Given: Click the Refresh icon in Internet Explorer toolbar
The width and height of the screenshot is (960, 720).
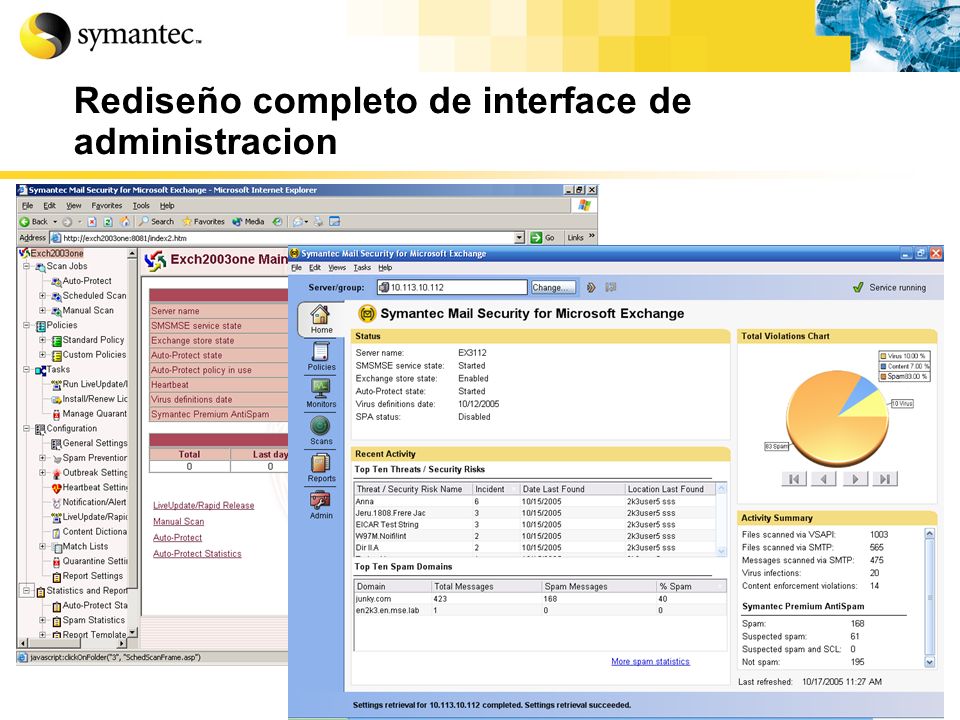Looking at the screenshot, I should pyautogui.click(x=108, y=222).
